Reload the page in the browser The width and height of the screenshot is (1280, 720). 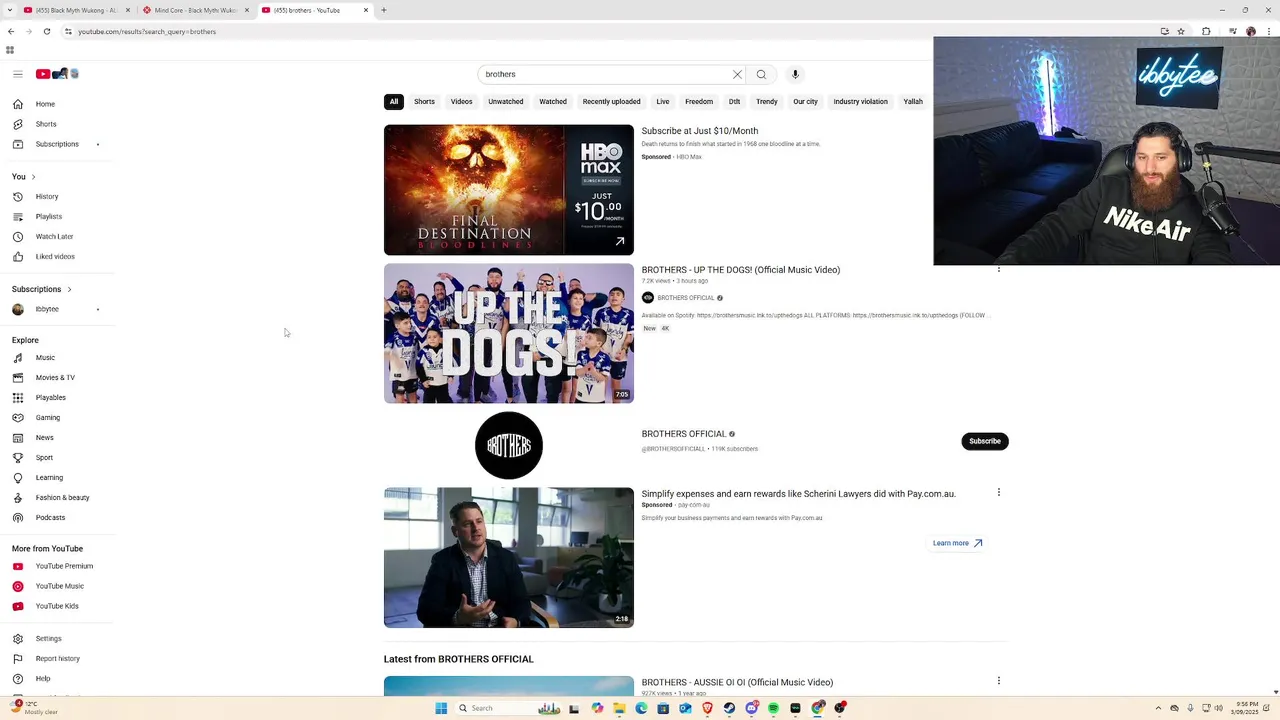click(x=46, y=31)
